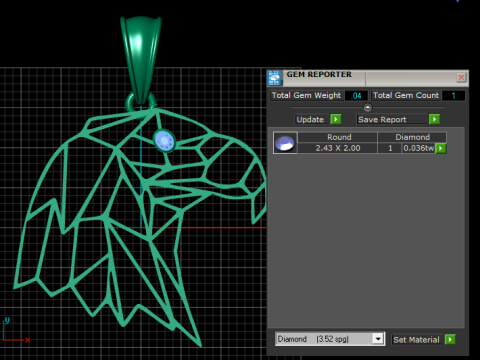480x360 pixels.
Task: Select the blue gem on the pendant
Action: coord(164,140)
